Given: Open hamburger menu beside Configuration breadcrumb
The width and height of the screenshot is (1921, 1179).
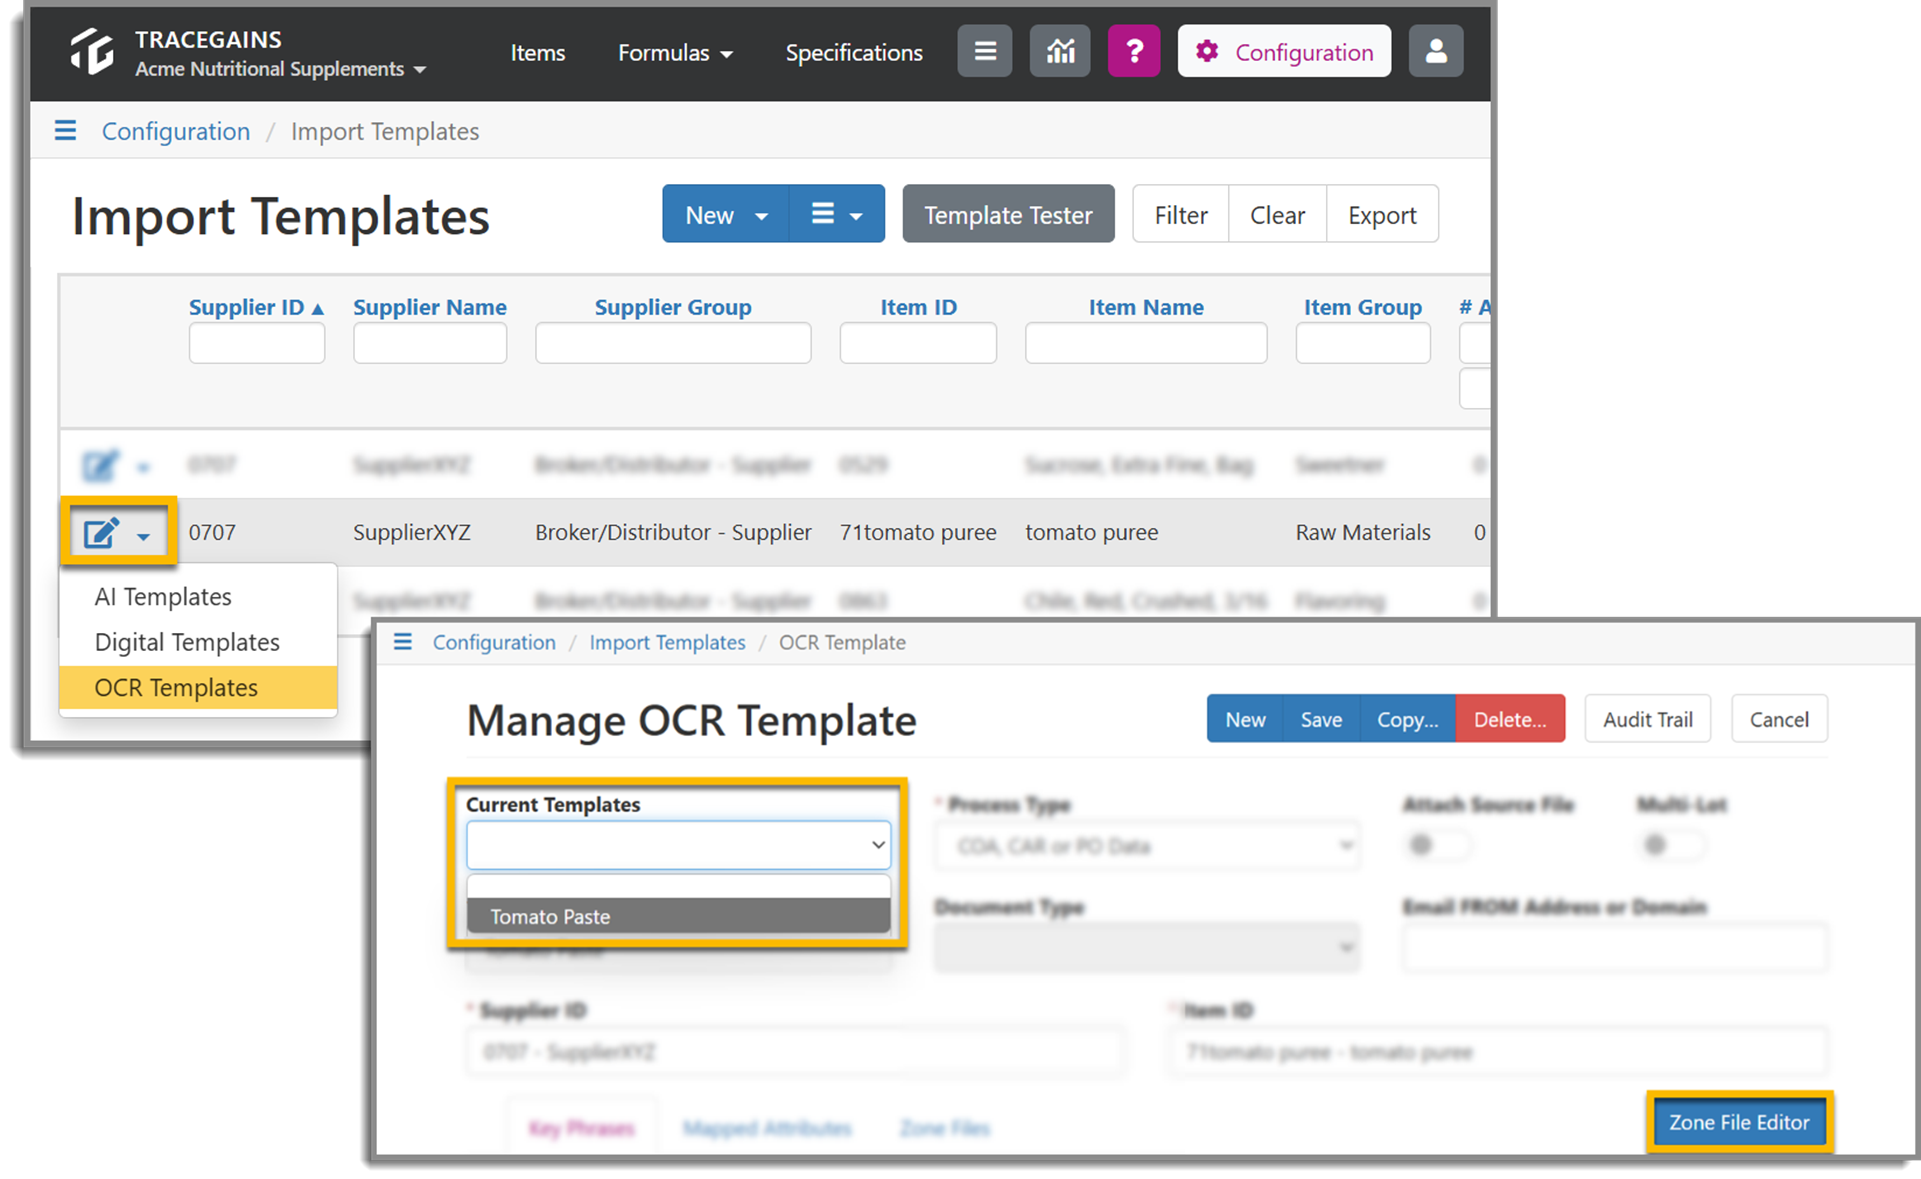Looking at the screenshot, I should 65,131.
